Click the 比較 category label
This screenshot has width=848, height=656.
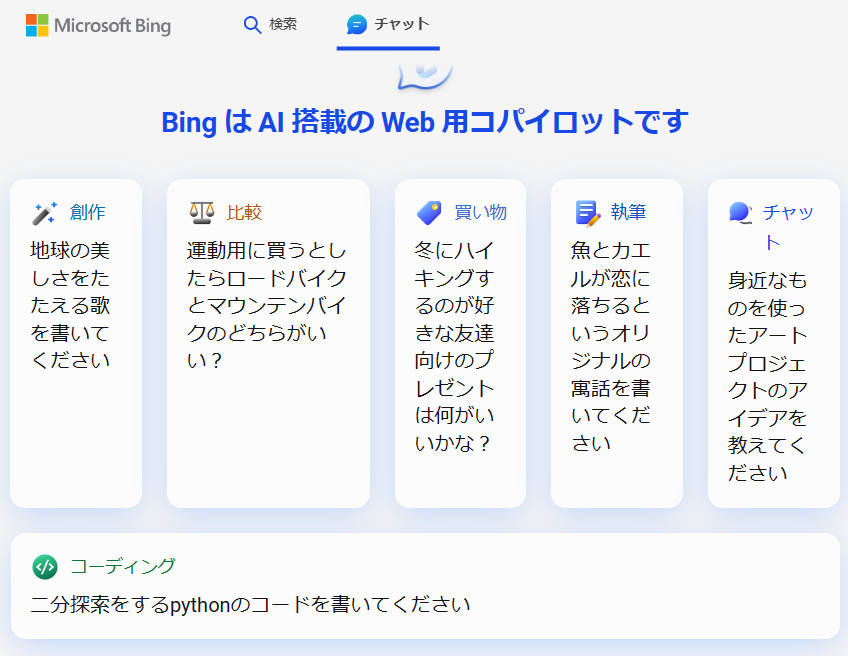point(244,213)
